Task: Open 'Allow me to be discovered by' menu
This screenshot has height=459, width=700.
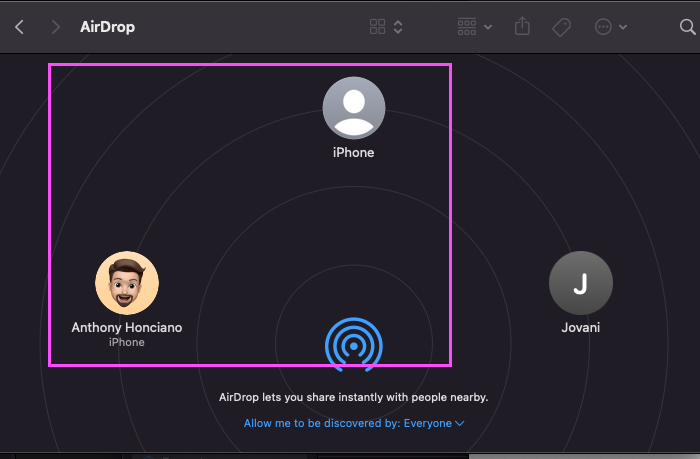Action: [x=354, y=423]
